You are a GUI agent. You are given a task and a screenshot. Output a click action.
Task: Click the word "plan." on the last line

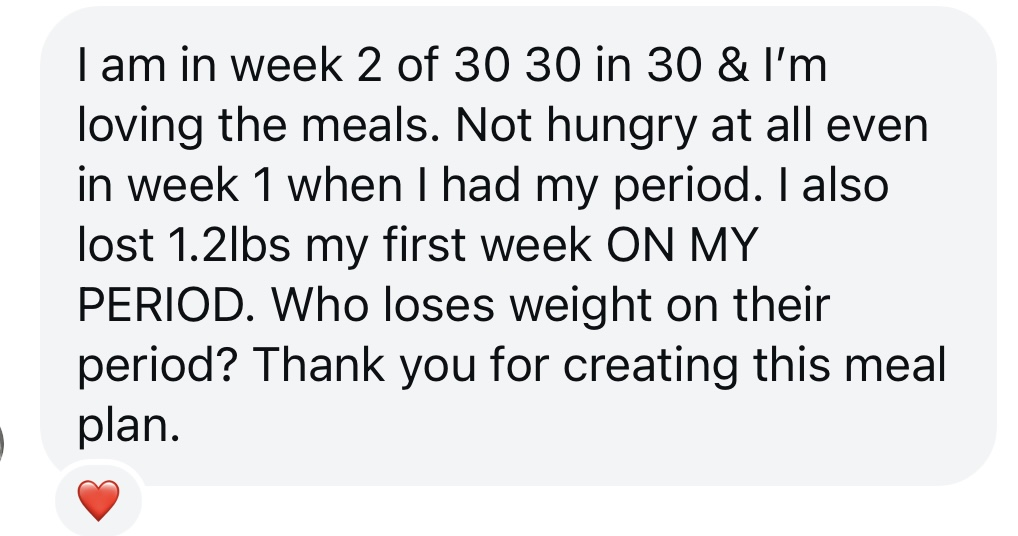click(129, 426)
